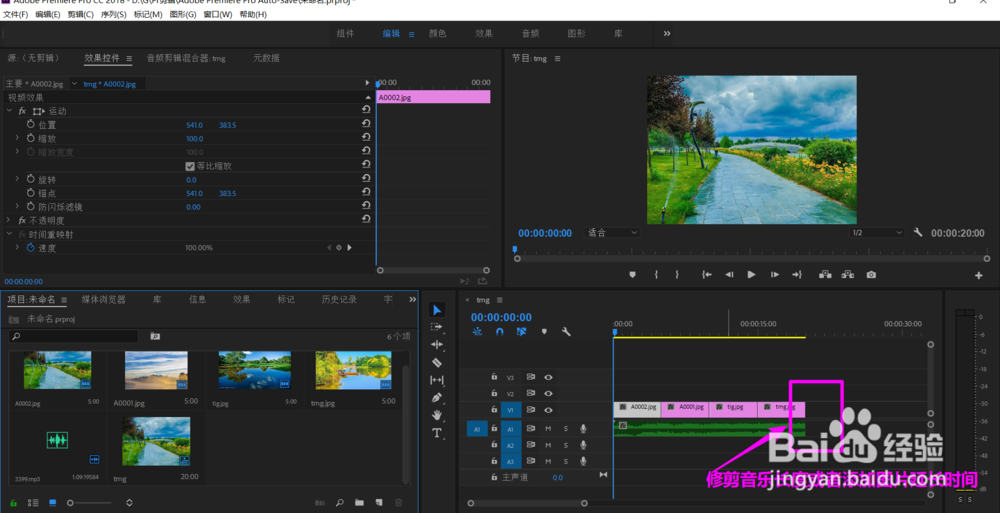Select the Track Select Forward tool
Screen dimensions: 1000x513
pyautogui.click(x=437, y=327)
